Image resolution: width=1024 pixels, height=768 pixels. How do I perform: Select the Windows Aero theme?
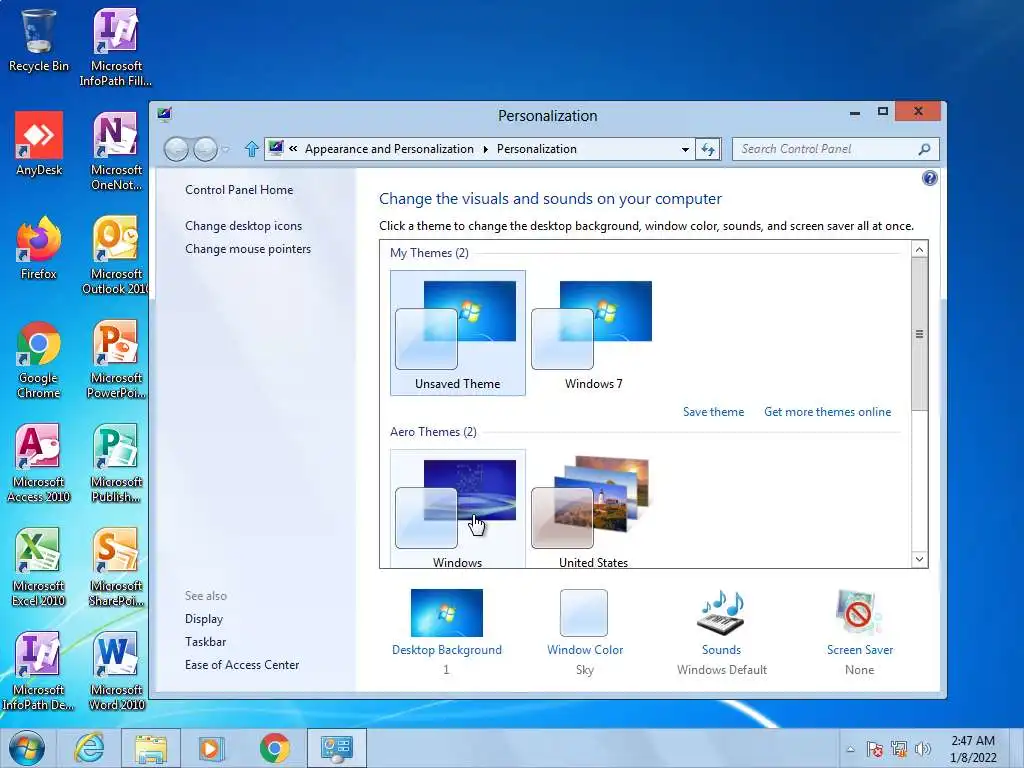(x=458, y=509)
